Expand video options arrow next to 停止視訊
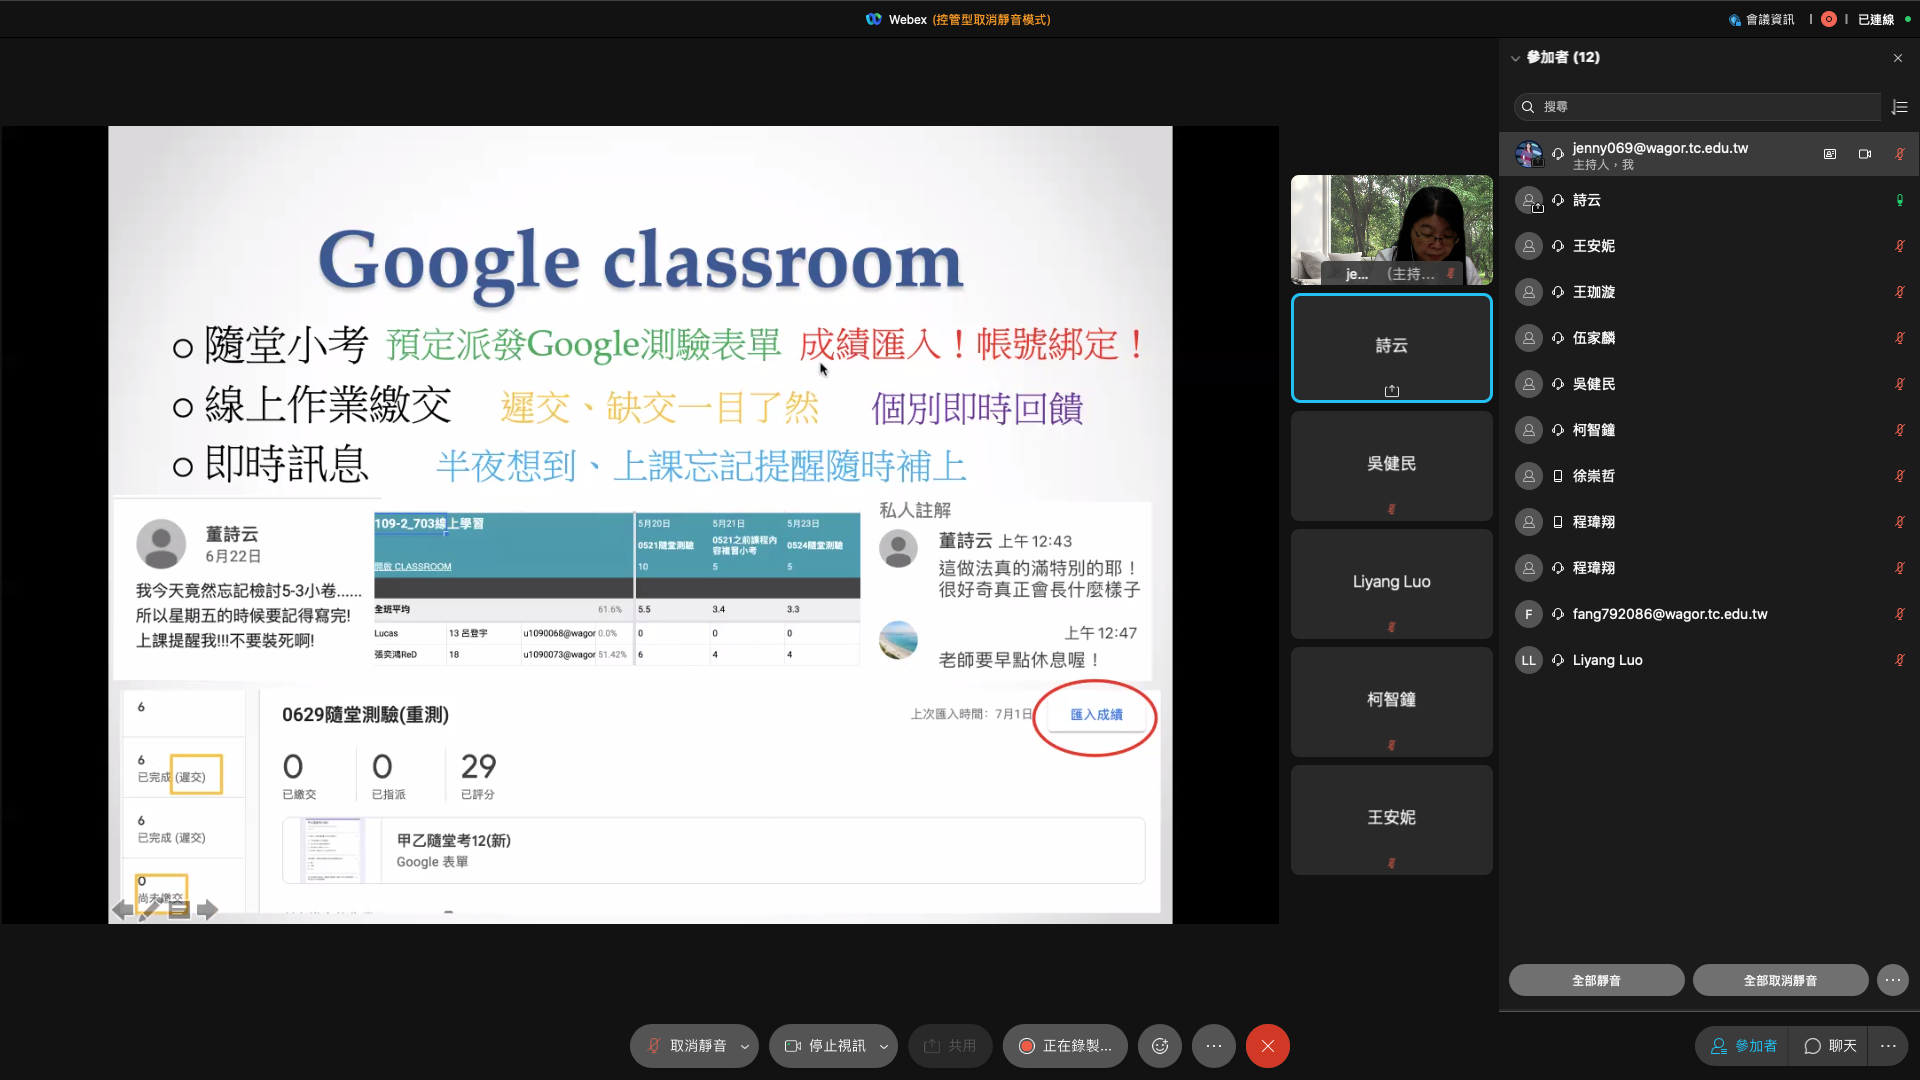The height and width of the screenshot is (1080, 1920). (884, 1046)
